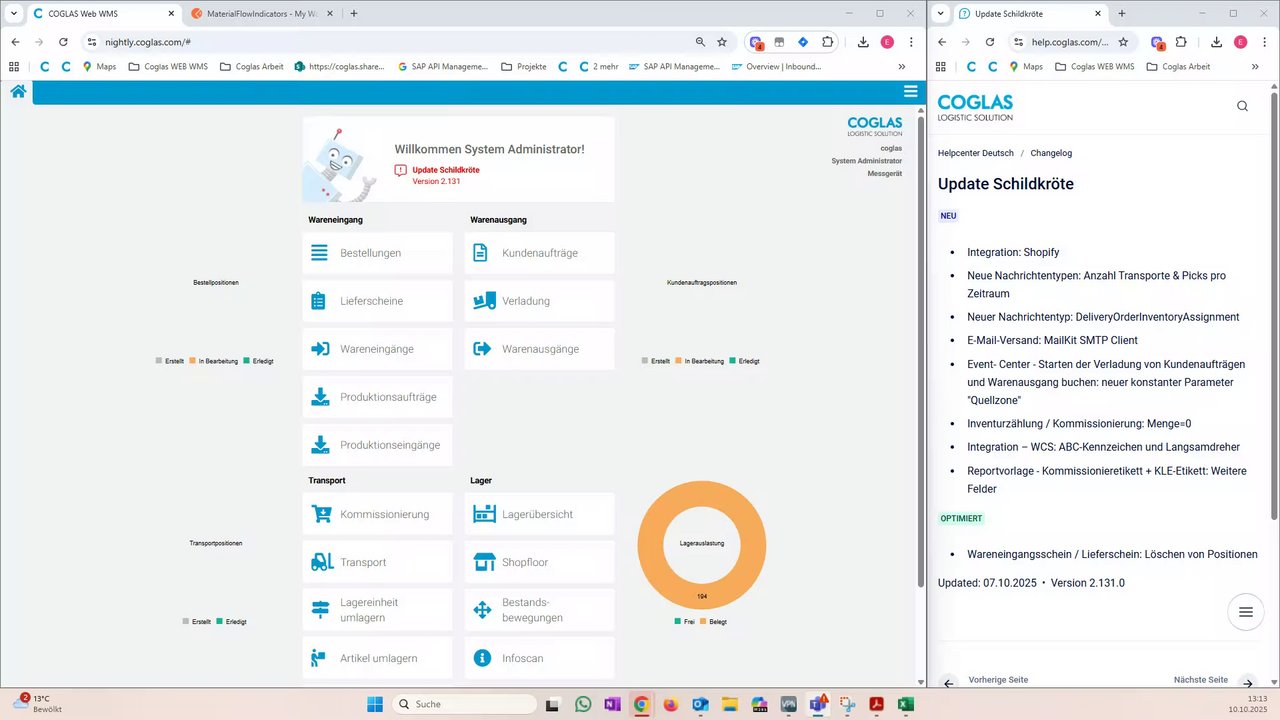Screen dimensions: 1280x720
Task: Open Artikel umlagern tile
Action: 377,658
